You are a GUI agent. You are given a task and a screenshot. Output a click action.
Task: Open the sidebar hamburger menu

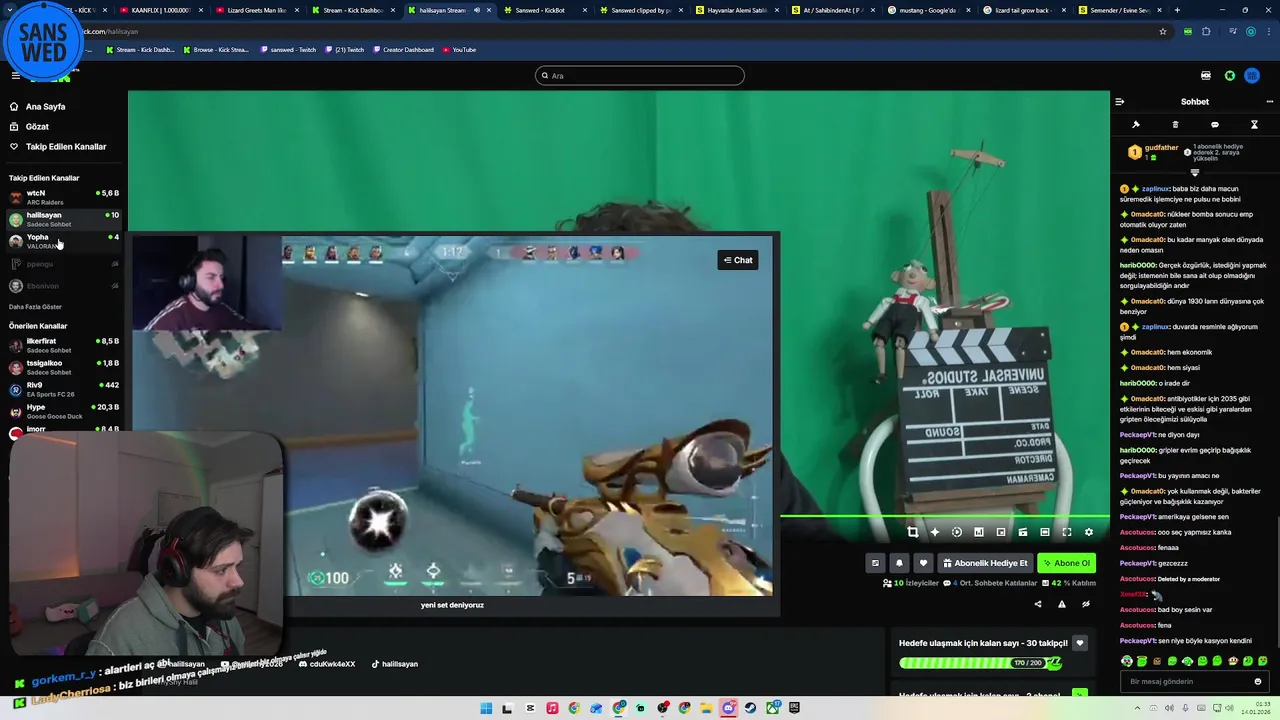(x=15, y=76)
